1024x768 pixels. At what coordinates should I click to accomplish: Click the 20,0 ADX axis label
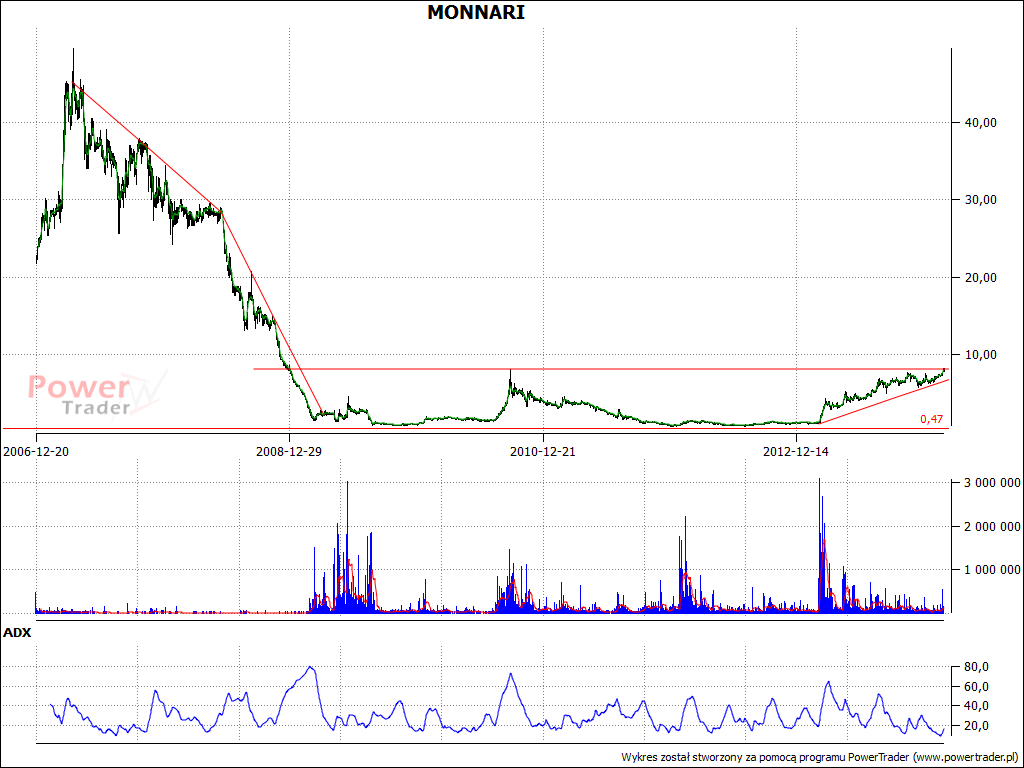tap(976, 726)
